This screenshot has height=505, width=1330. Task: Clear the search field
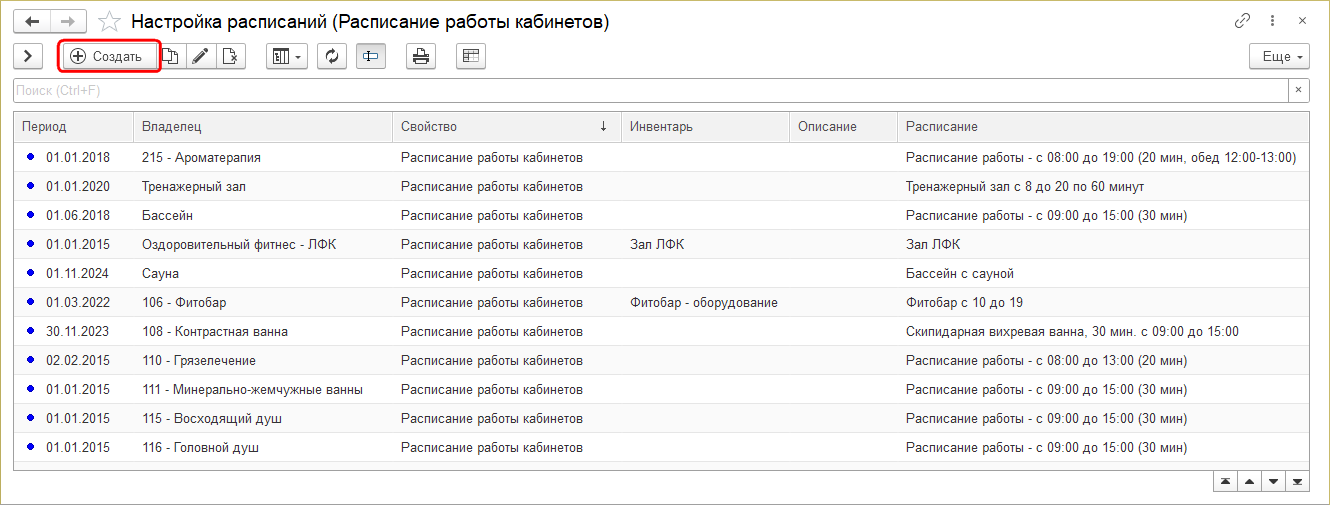coord(1298,91)
